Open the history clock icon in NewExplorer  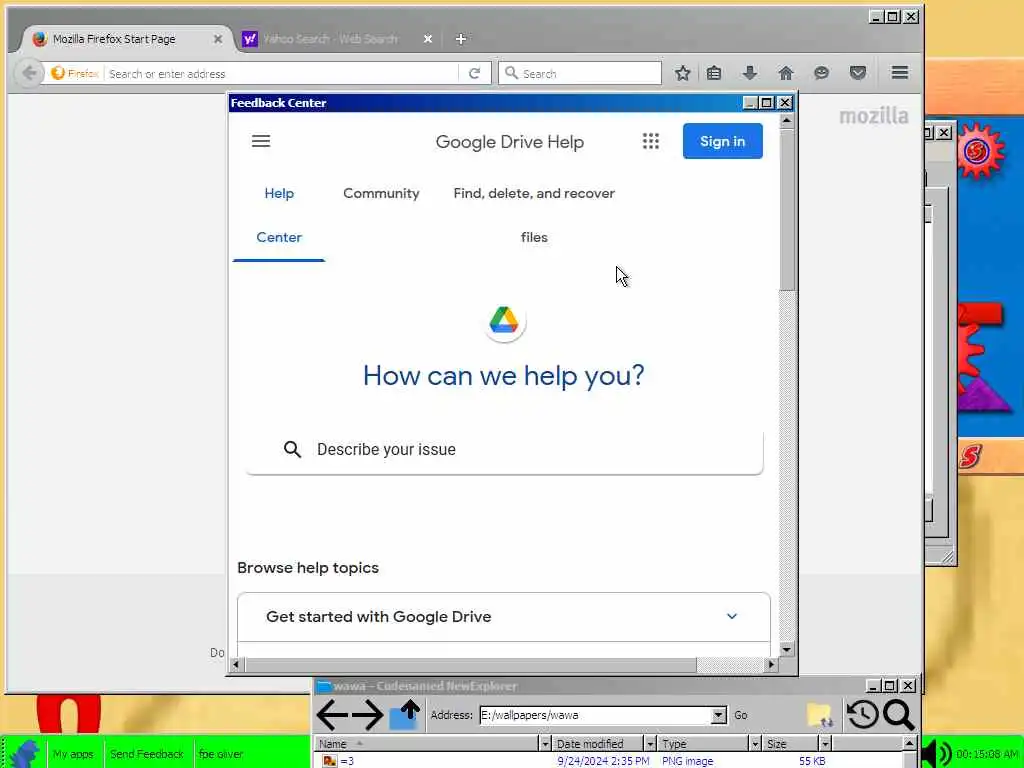[x=862, y=714]
